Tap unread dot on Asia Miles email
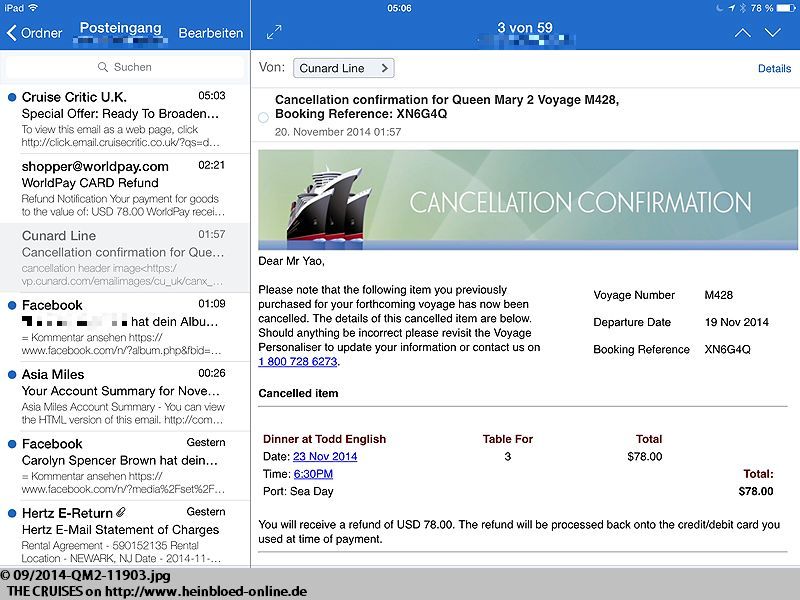Image resolution: width=800 pixels, height=600 pixels. (x=12, y=375)
